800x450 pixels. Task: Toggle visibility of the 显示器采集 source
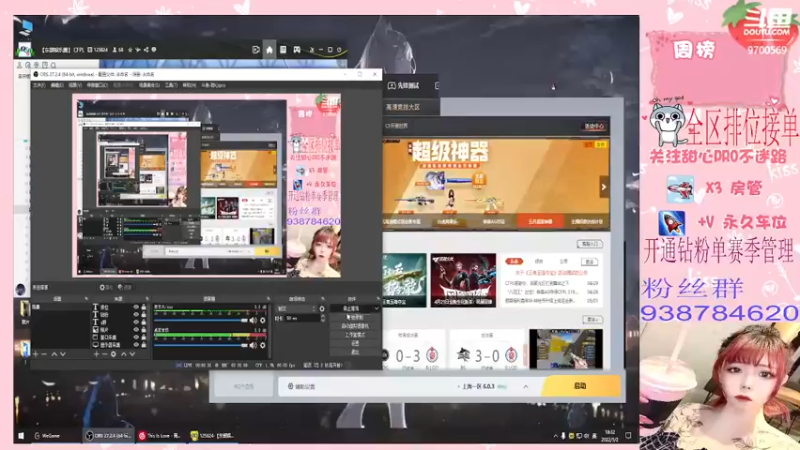(136, 345)
